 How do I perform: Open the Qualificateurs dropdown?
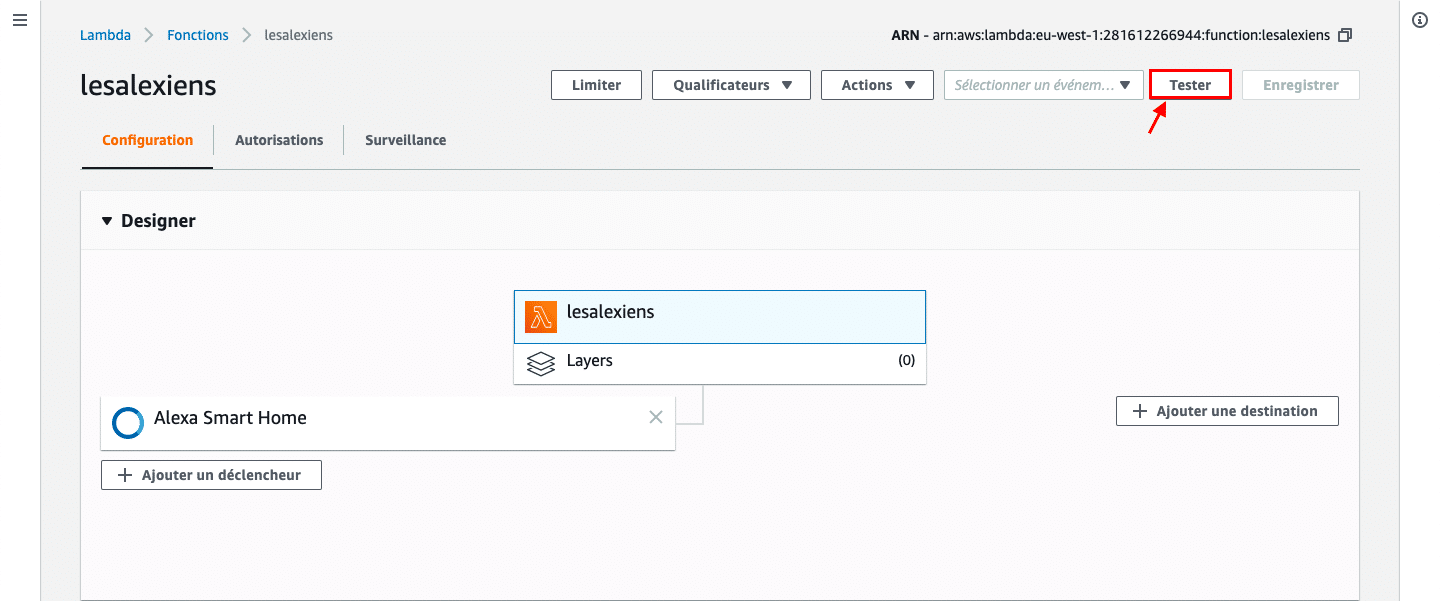click(732, 85)
